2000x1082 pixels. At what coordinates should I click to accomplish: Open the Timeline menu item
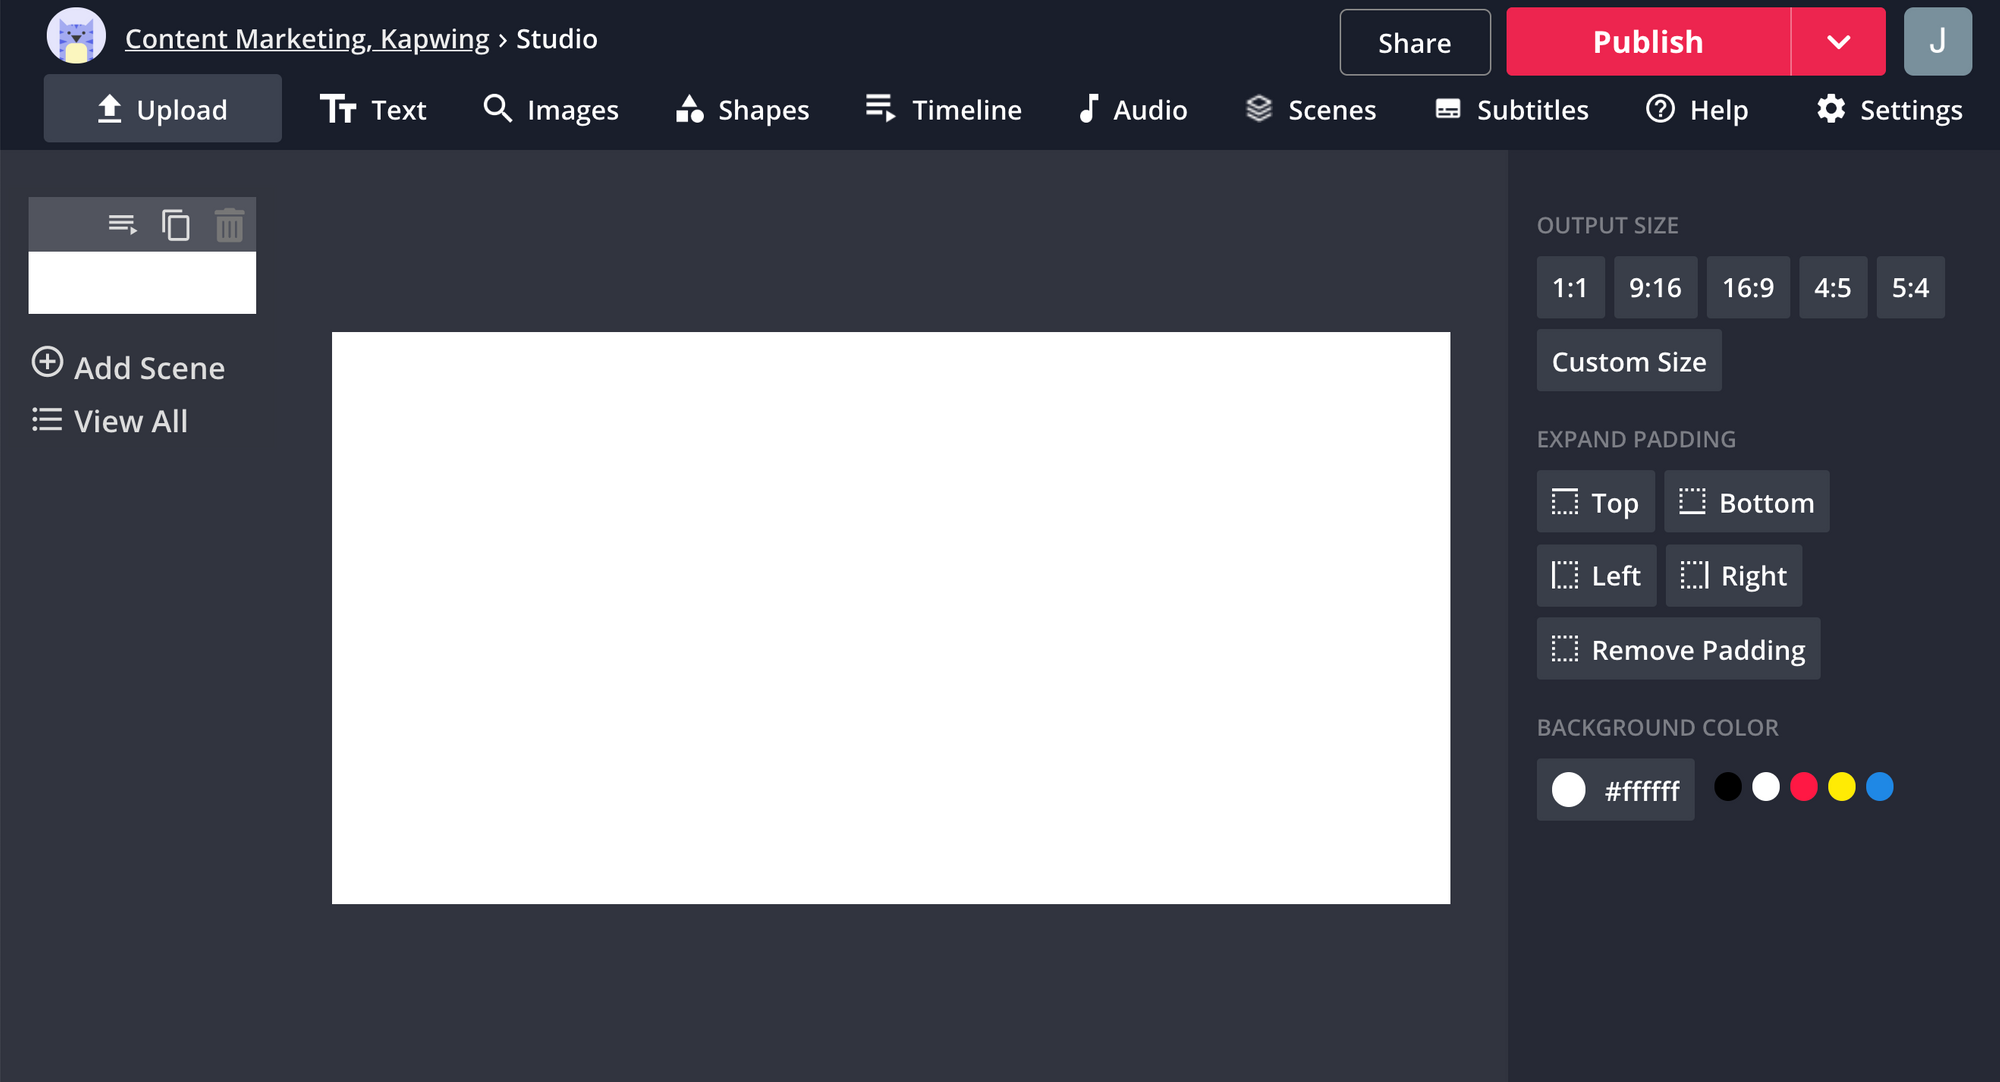pyautogui.click(x=944, y=109)
